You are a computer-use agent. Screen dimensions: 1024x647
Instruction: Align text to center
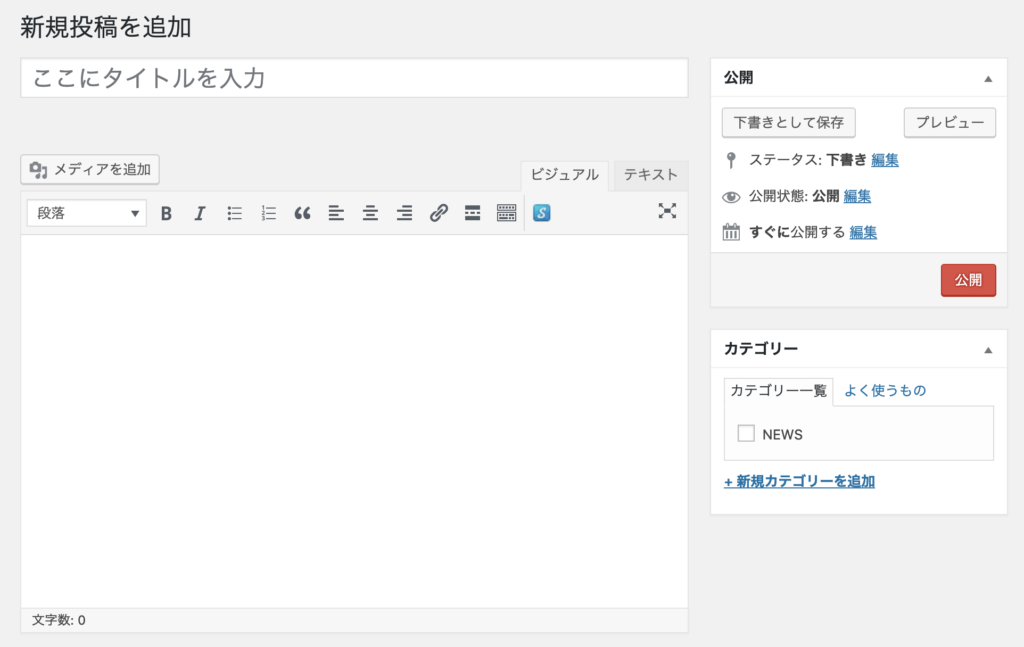click(370, 213)
